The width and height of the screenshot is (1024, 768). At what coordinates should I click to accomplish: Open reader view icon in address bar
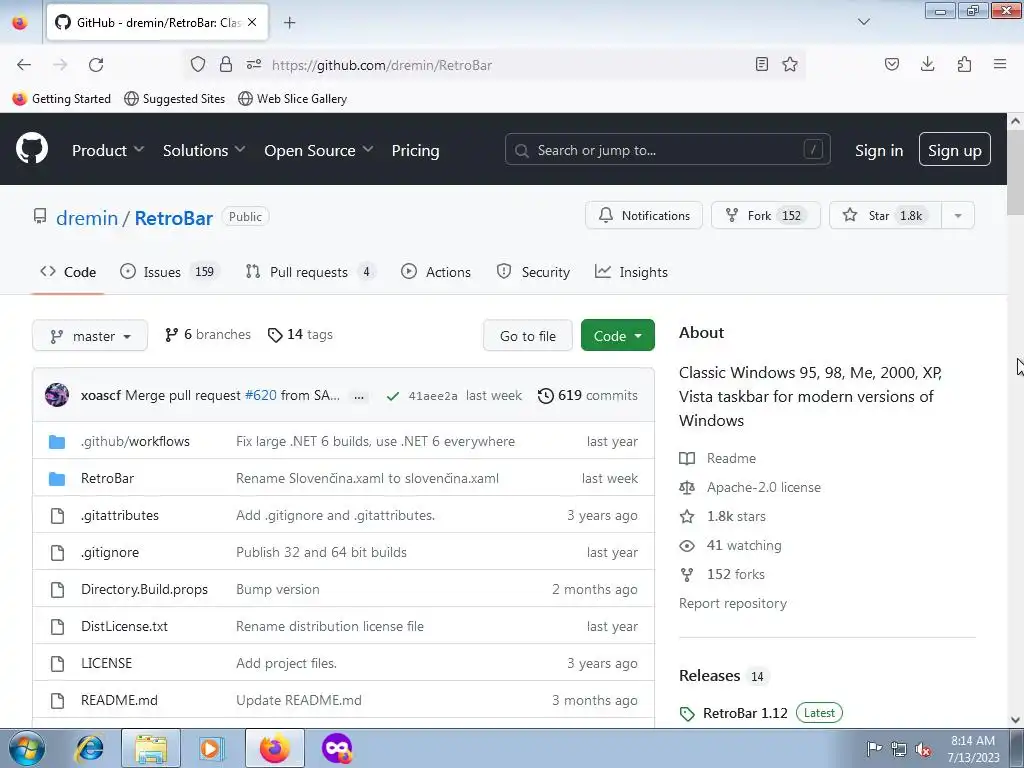tap(761, 64)
